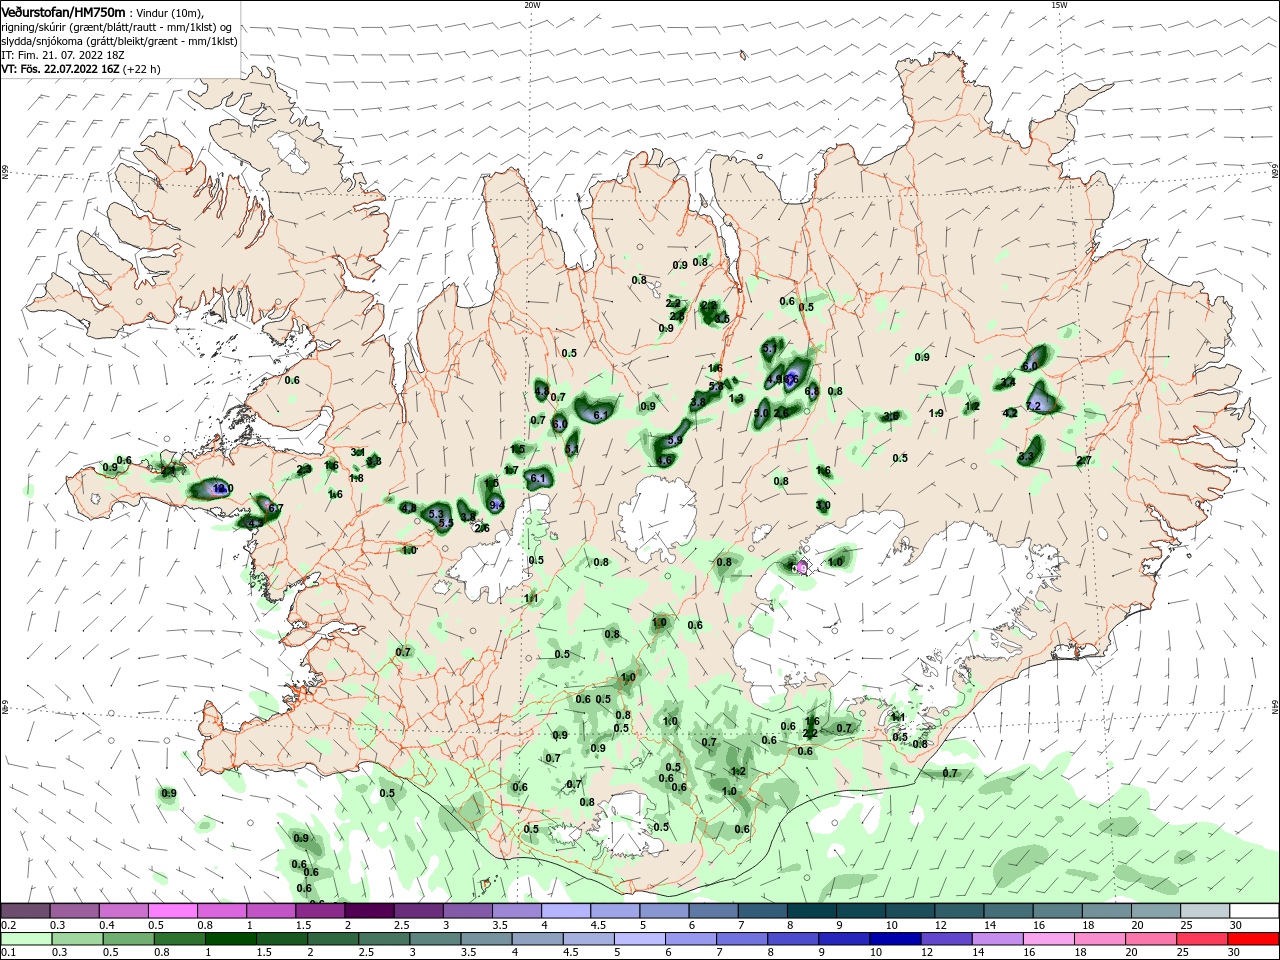Click the 'VT: Fös. 22.07.2022 16Z' valid time
1280x960 pixels.
point(60,69)
